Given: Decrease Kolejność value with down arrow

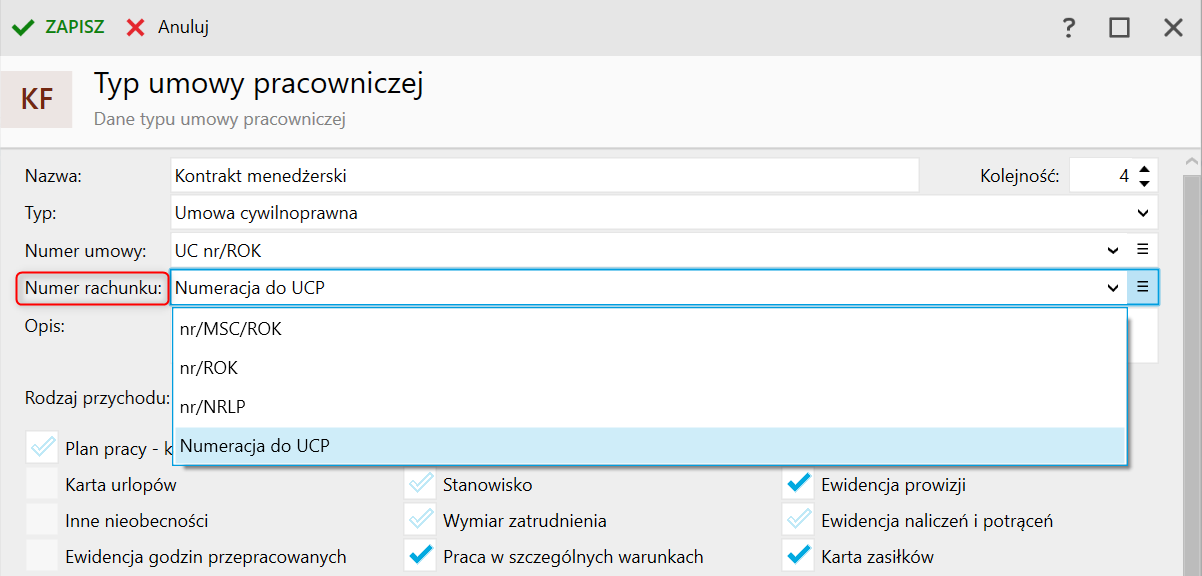Looking at the screenshot, I should pos(1144,184).
